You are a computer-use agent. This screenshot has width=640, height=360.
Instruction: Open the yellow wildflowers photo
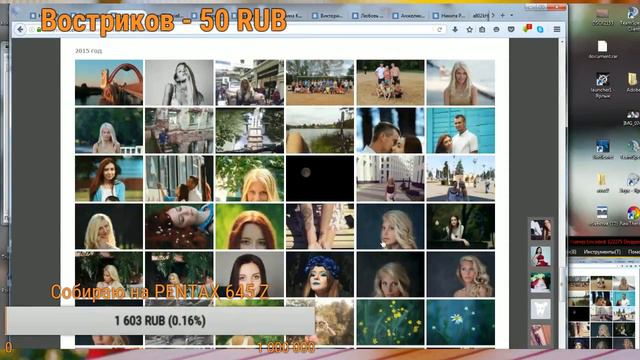(x=390, y=322)
